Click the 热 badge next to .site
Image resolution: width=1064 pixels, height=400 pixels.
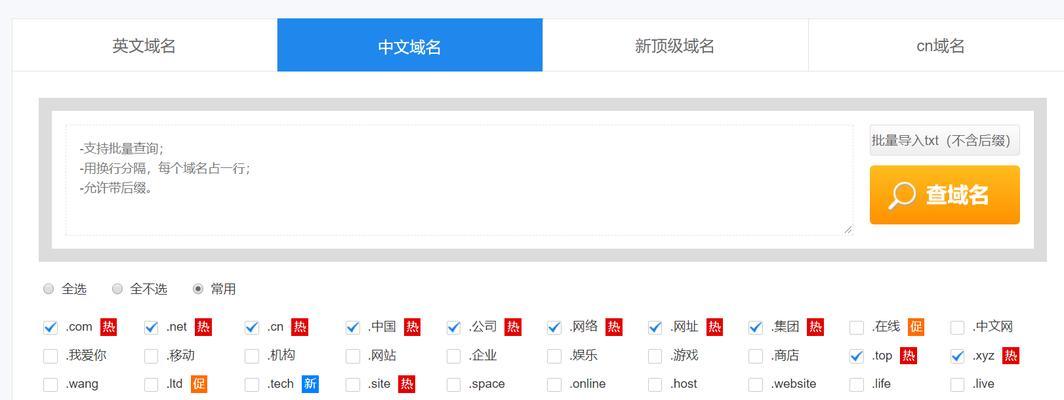pos(407,384)
